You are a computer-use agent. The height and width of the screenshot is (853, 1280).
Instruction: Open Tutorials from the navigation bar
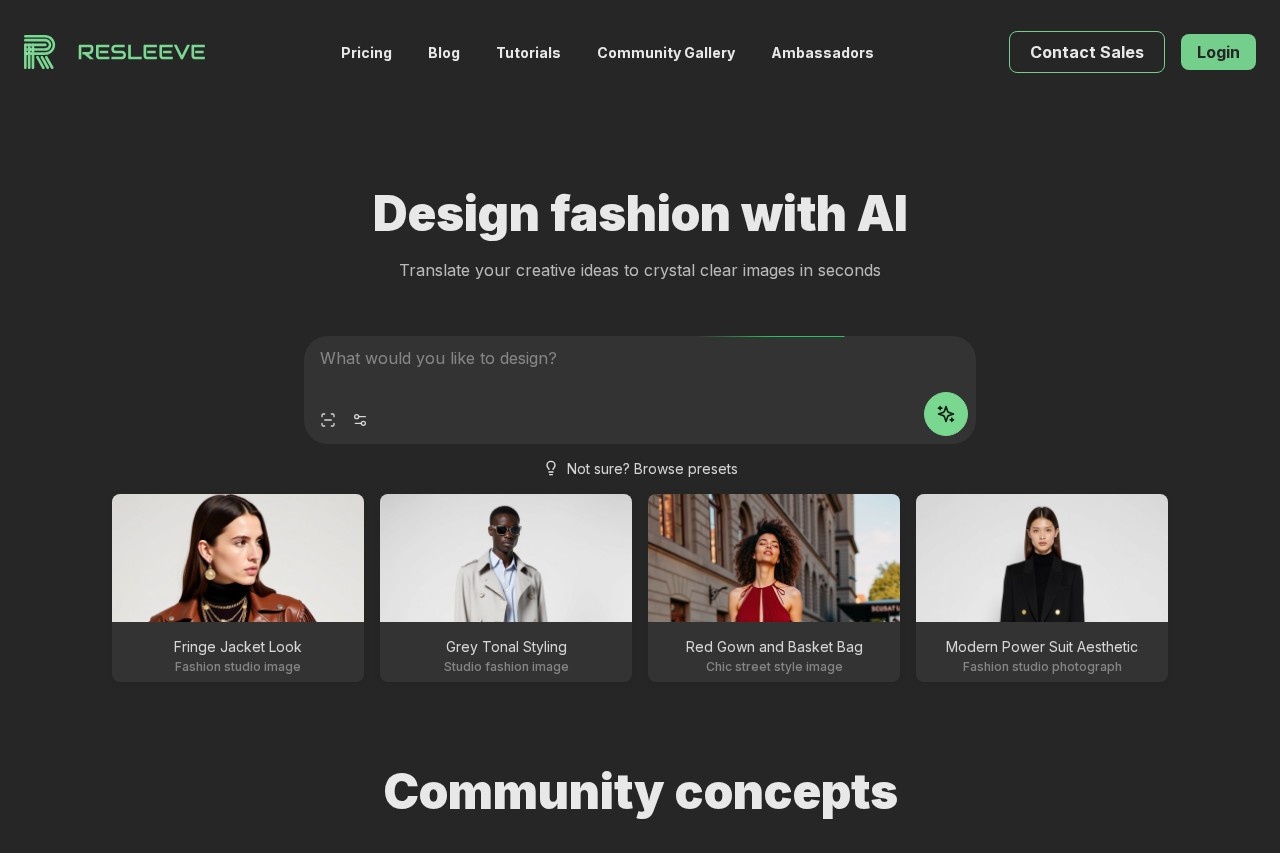528,53
